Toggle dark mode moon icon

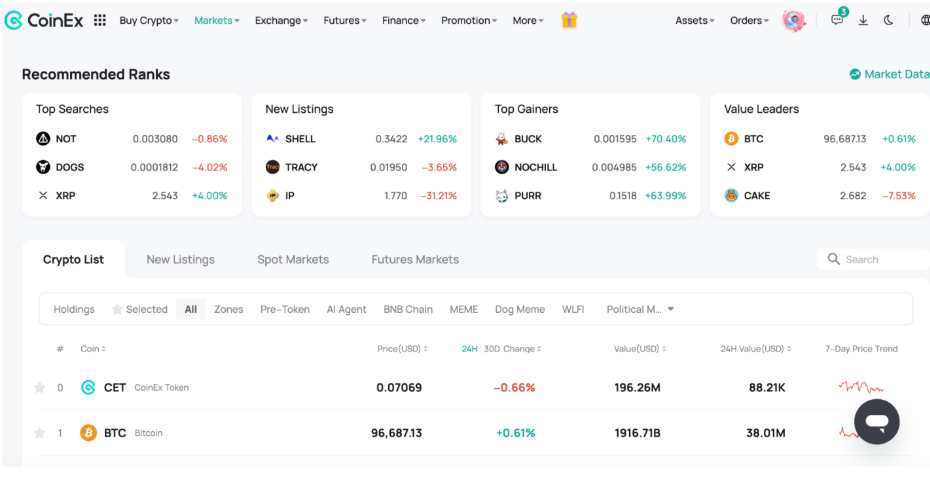[889, 20]
